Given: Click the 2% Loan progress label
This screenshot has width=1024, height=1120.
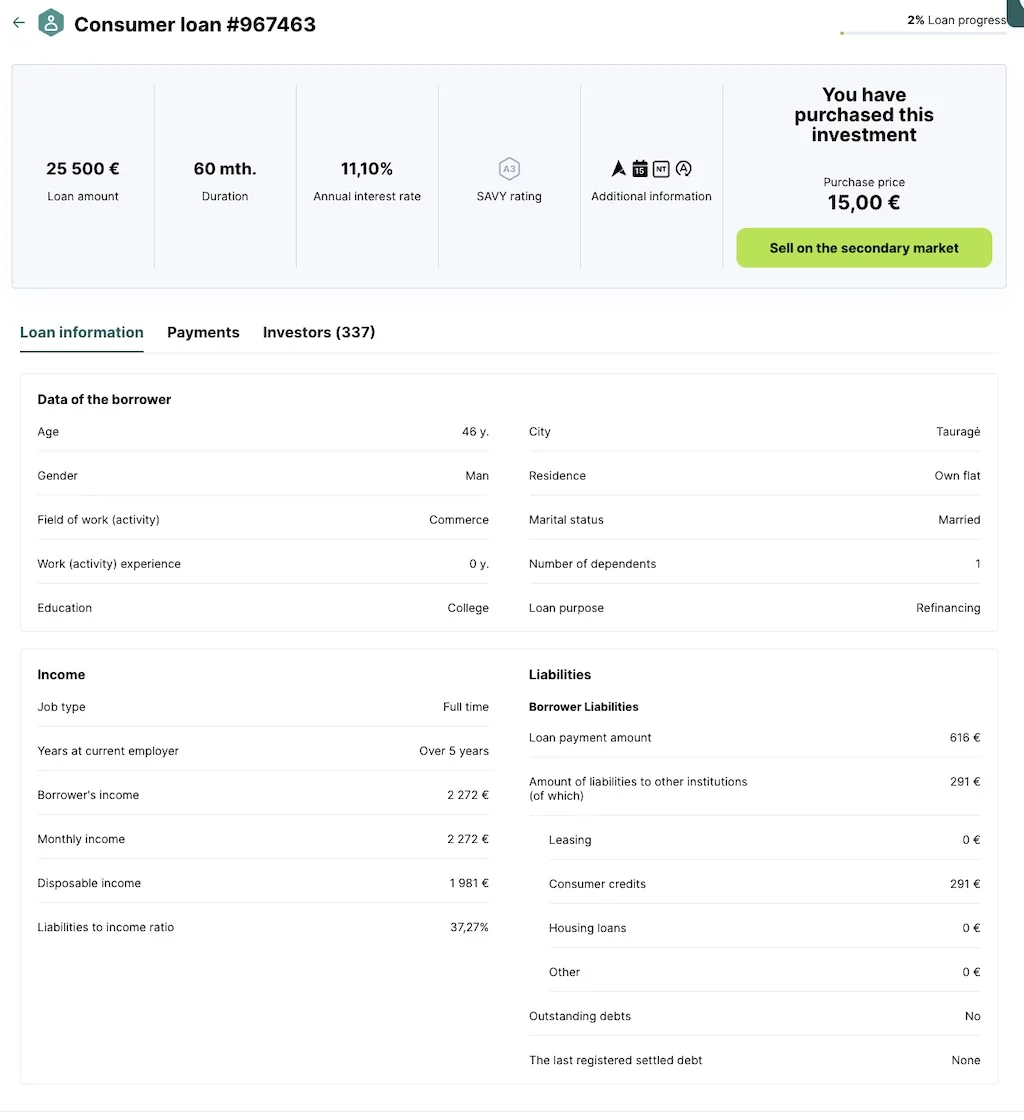Looking at the screenshot, I should point(957,20).
